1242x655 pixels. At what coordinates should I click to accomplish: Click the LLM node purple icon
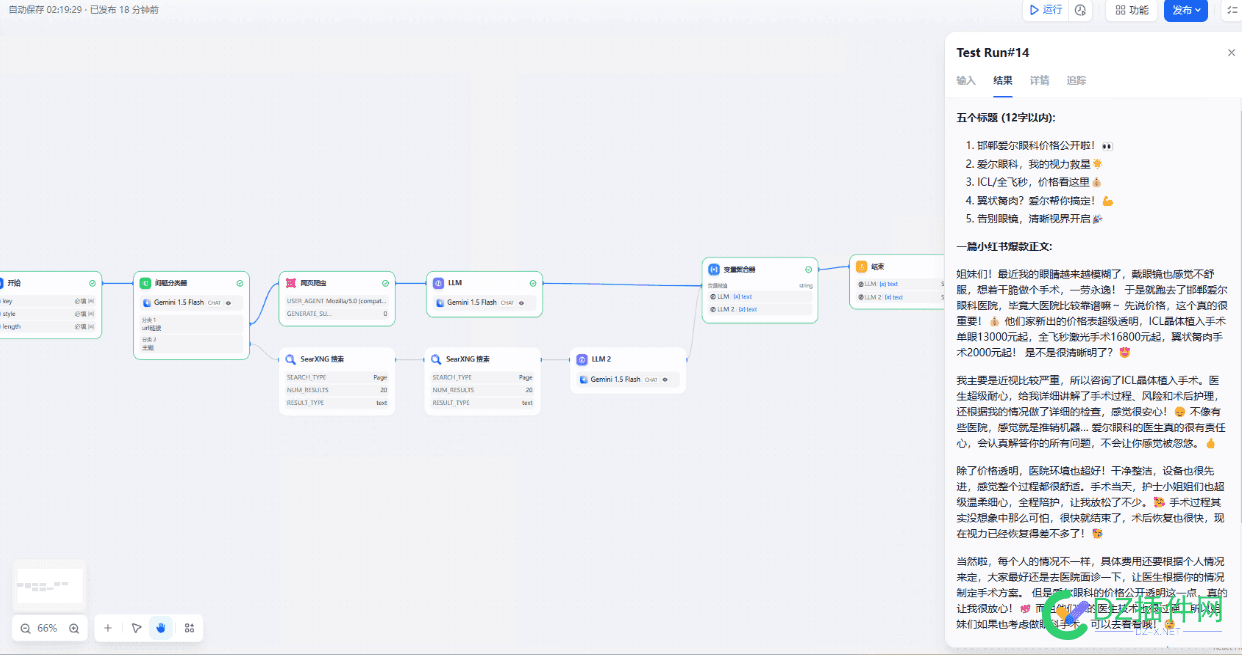tap(438, 283)
